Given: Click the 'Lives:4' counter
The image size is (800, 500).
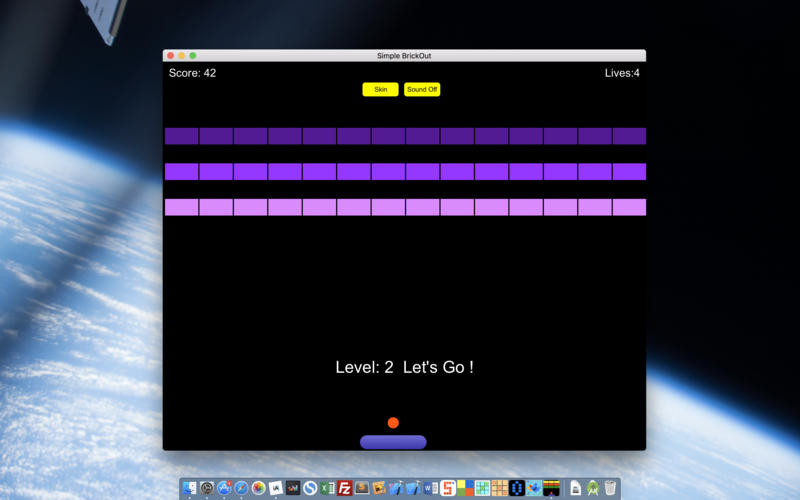Looking at the screenshot, I should point(622,73).
